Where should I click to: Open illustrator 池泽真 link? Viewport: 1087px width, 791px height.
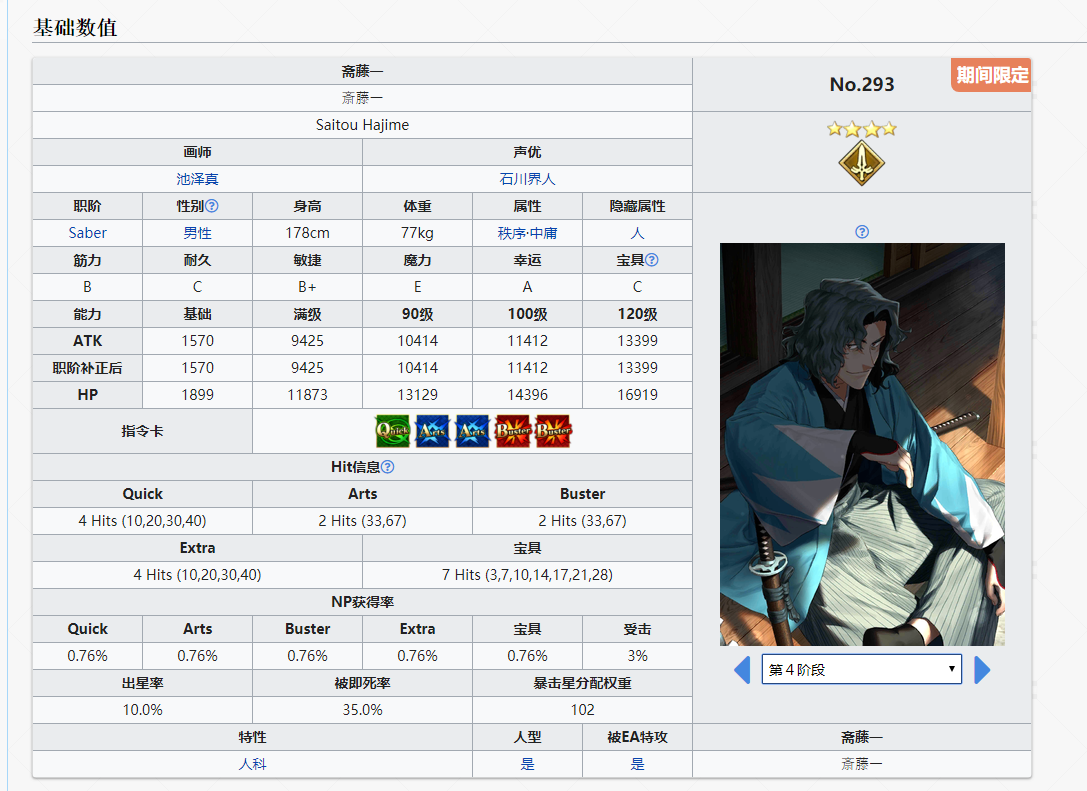click(x=197, y=179)
